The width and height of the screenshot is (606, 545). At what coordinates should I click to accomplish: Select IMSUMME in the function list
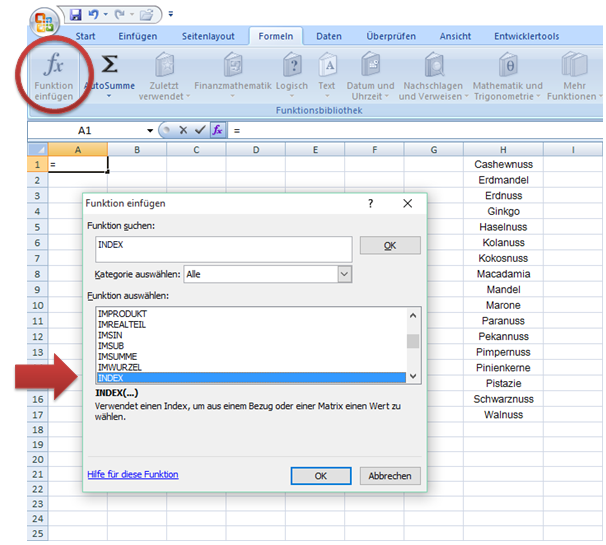pyautogui.click(x=118, y=356)
